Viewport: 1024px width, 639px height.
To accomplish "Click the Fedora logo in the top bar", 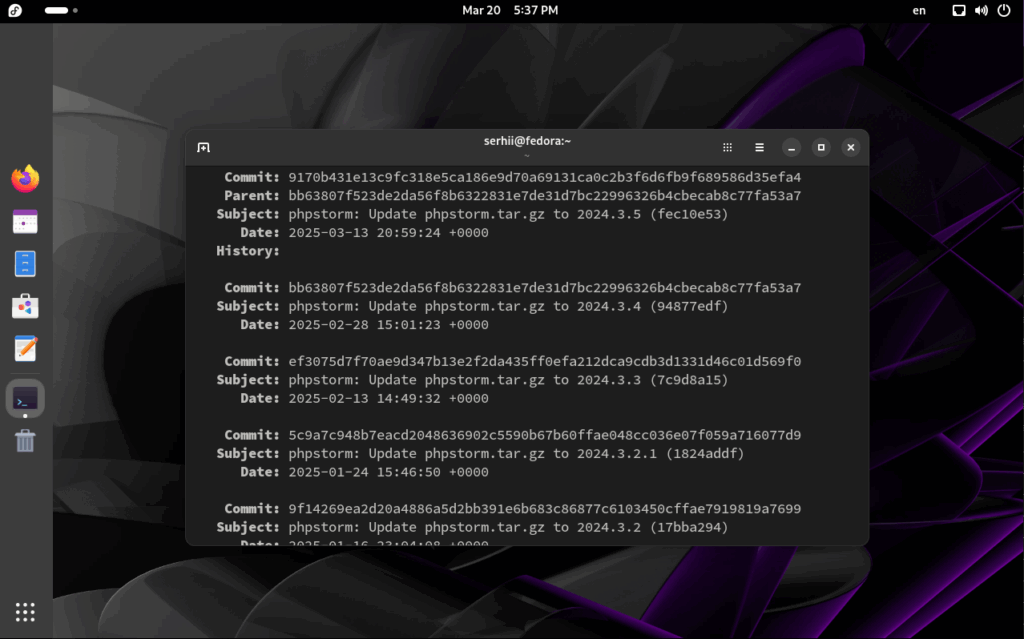I will pos(15,10).
